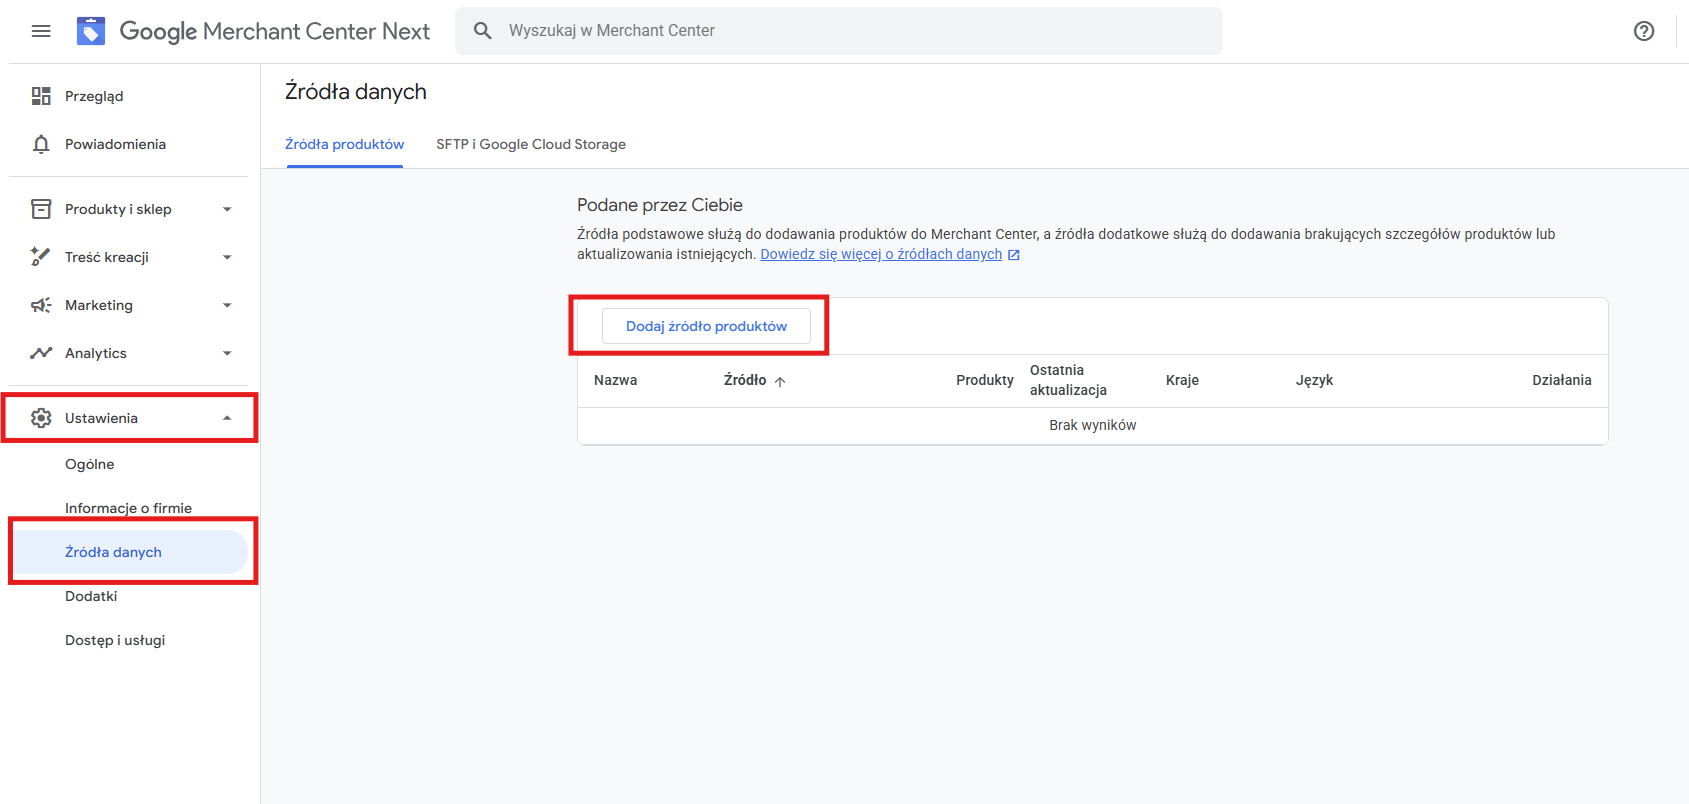This screenshot has width=1689, height=804.
Task: Click the Marketing megaphone icon
Action: pyautogui.click(x=41, y=305)
